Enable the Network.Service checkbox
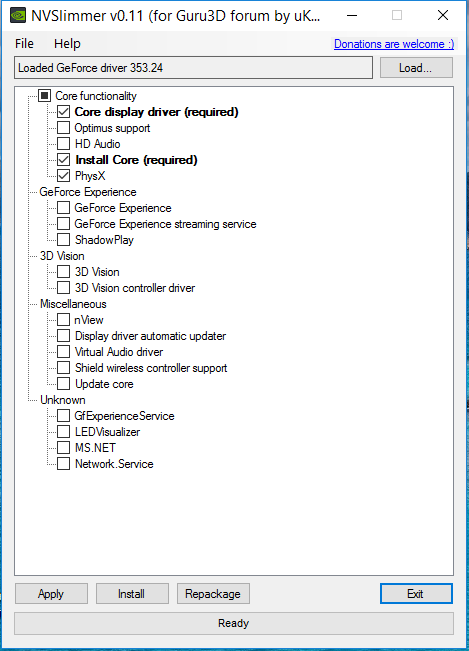This screenshot has width=469, height=651. click(64, 464)
